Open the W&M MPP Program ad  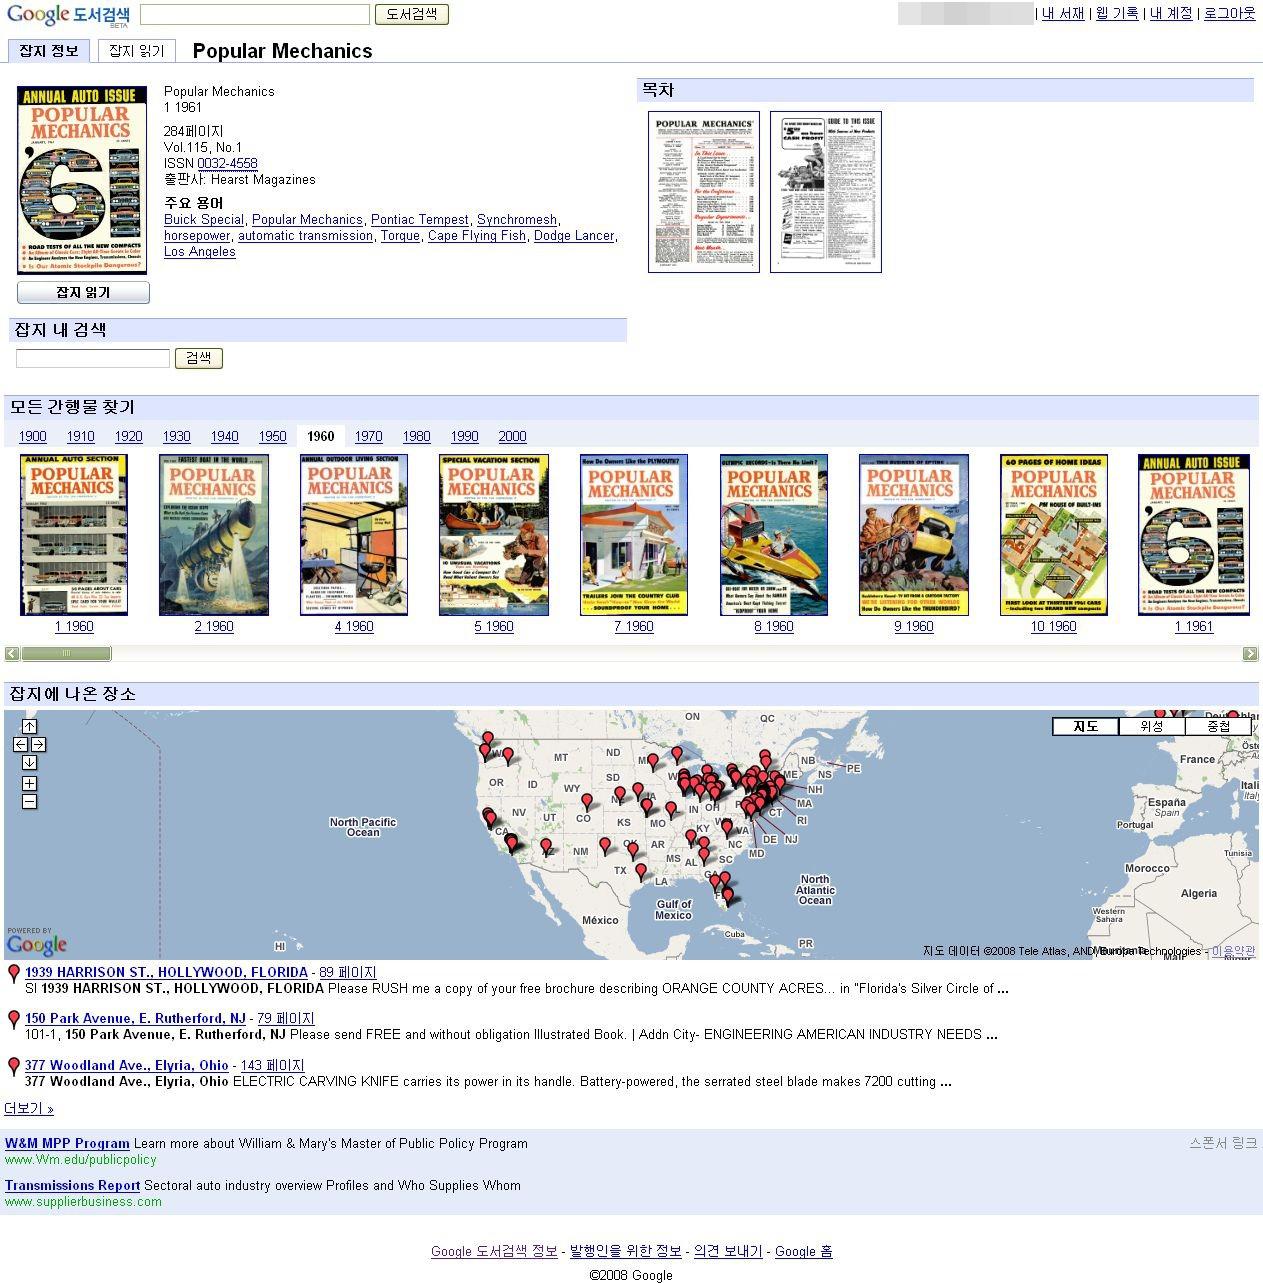pos(67,1143)
